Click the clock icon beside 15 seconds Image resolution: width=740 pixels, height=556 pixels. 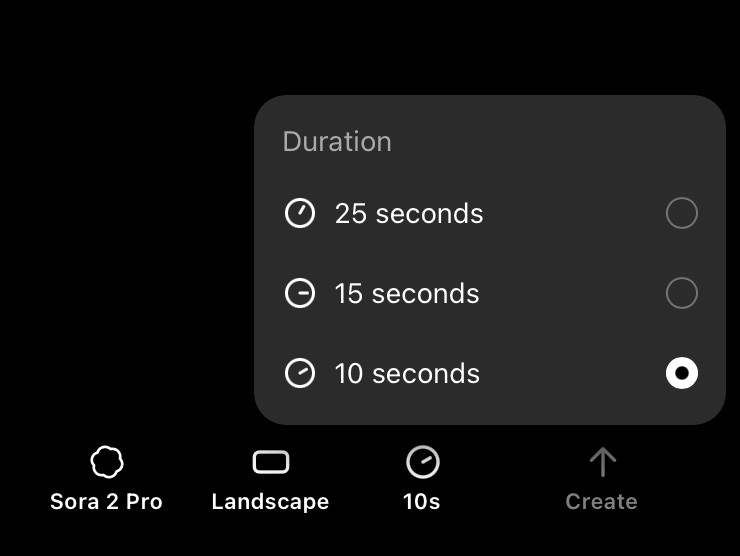(x=300, y=293)
